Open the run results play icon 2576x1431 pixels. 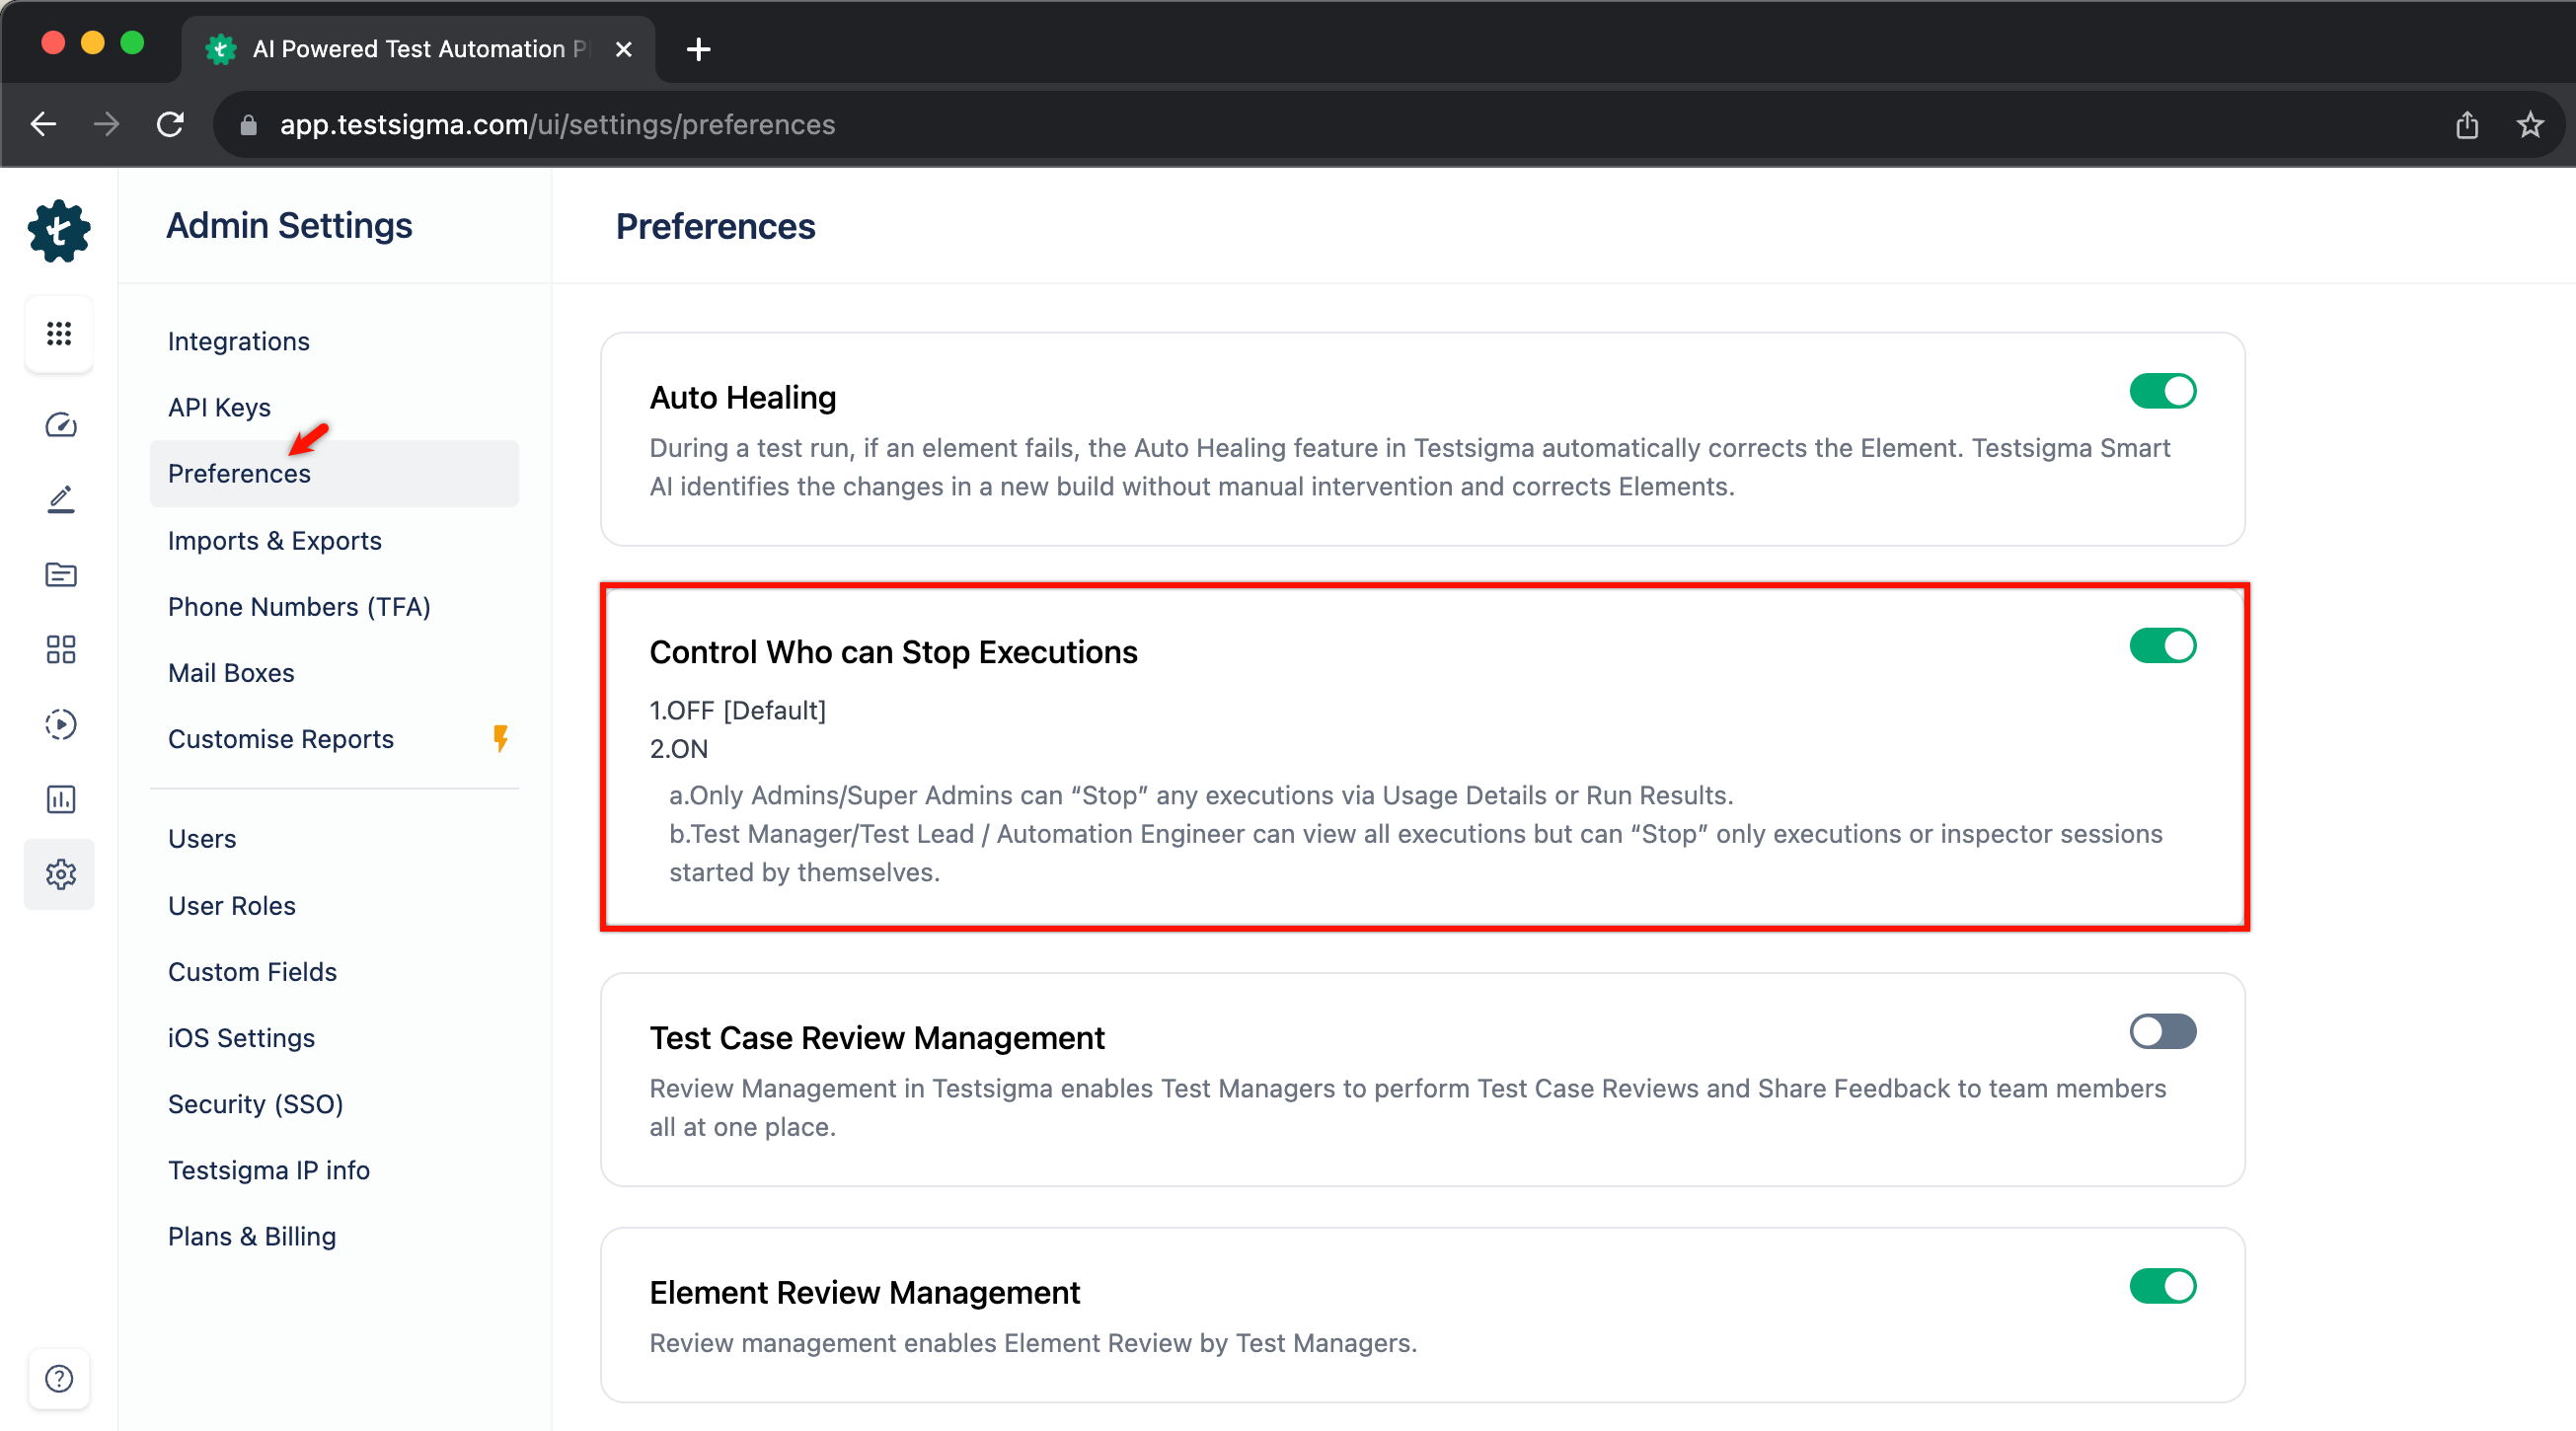point(60,724)
